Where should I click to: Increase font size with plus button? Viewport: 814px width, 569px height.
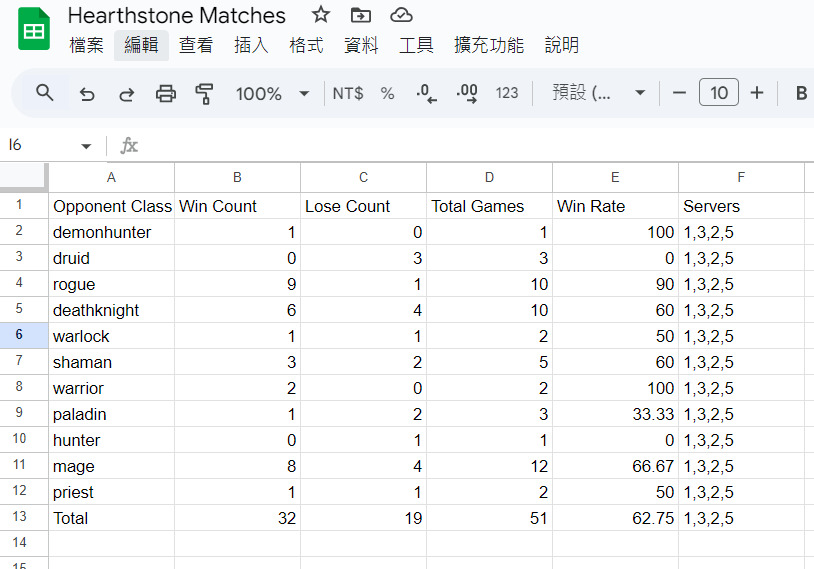(x=757, y=93)
